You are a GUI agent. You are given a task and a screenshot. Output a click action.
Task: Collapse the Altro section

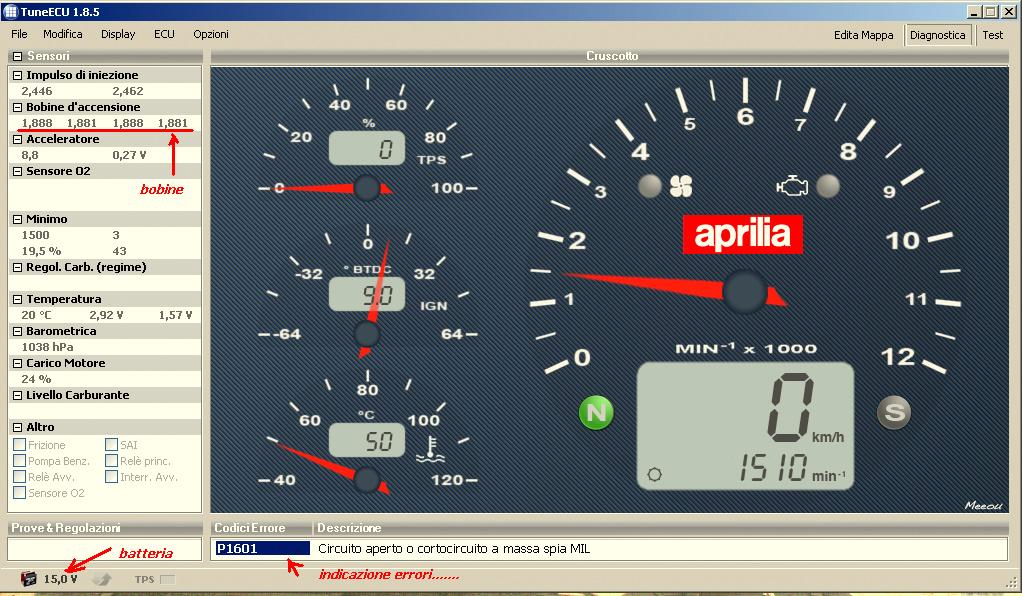pos(18,427)
